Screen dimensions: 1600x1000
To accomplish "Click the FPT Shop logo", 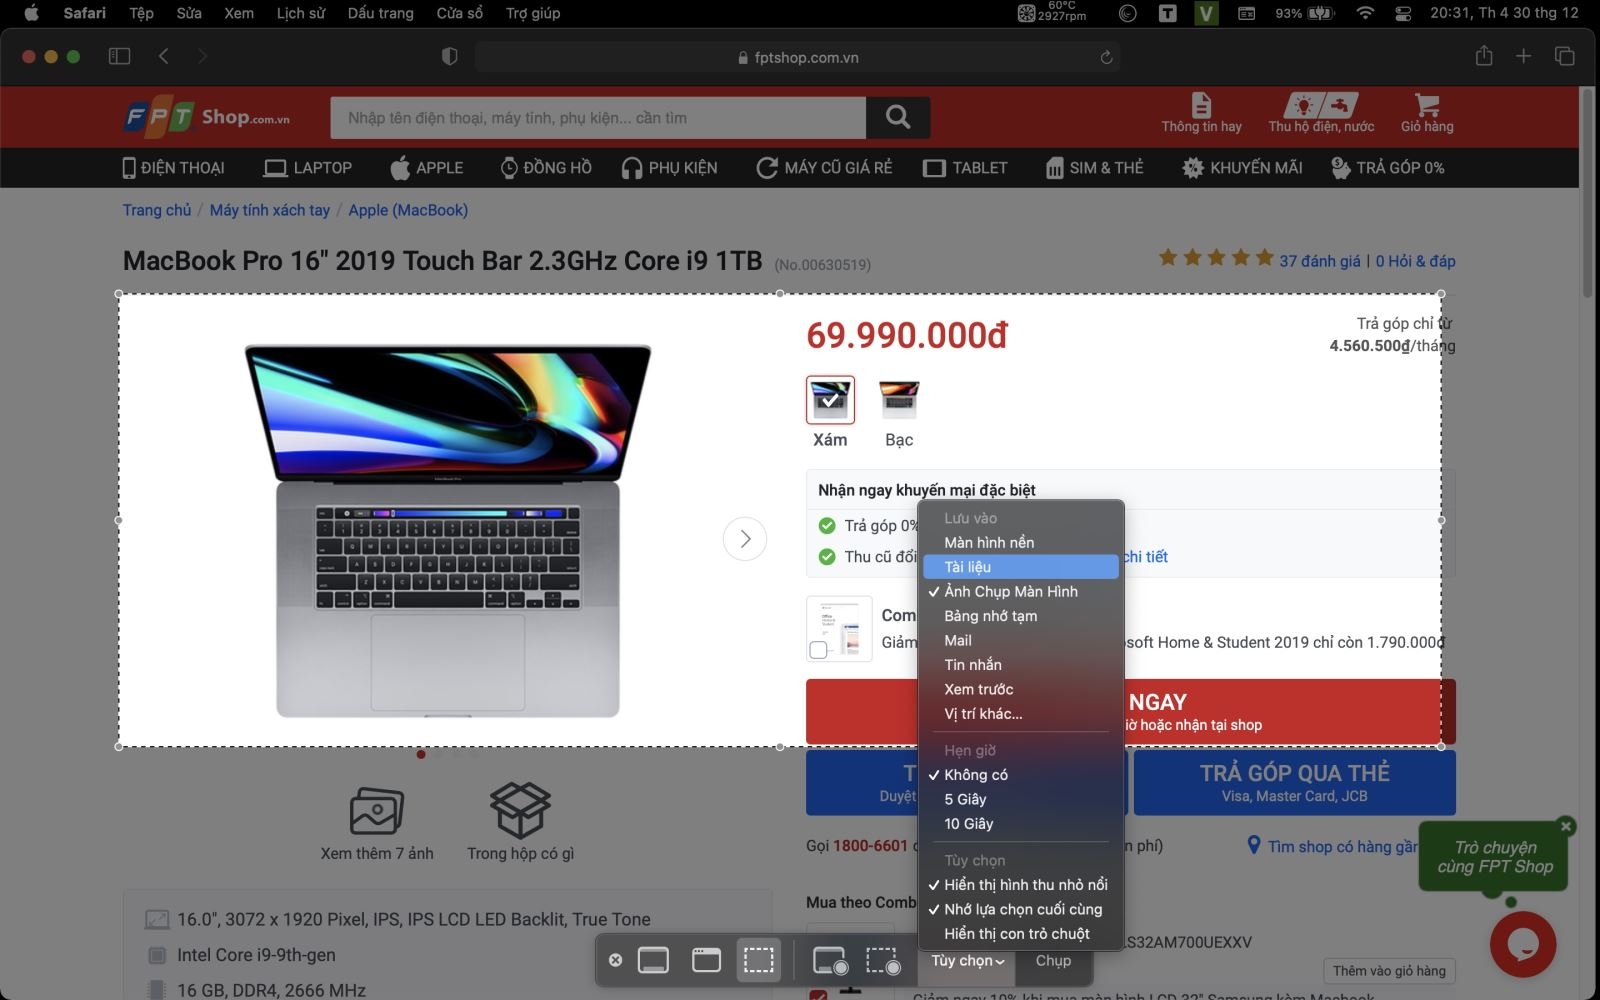I will click(x=207, y=118).
